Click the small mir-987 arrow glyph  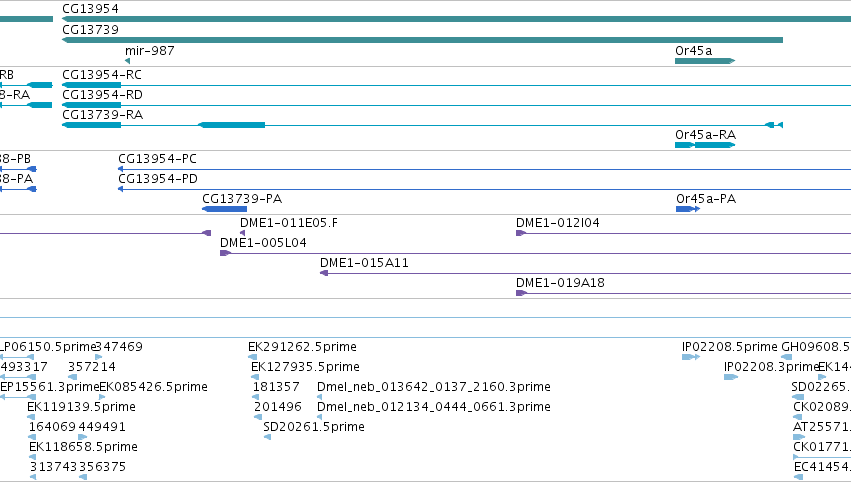pyautogui.click(x=128, y=61)
